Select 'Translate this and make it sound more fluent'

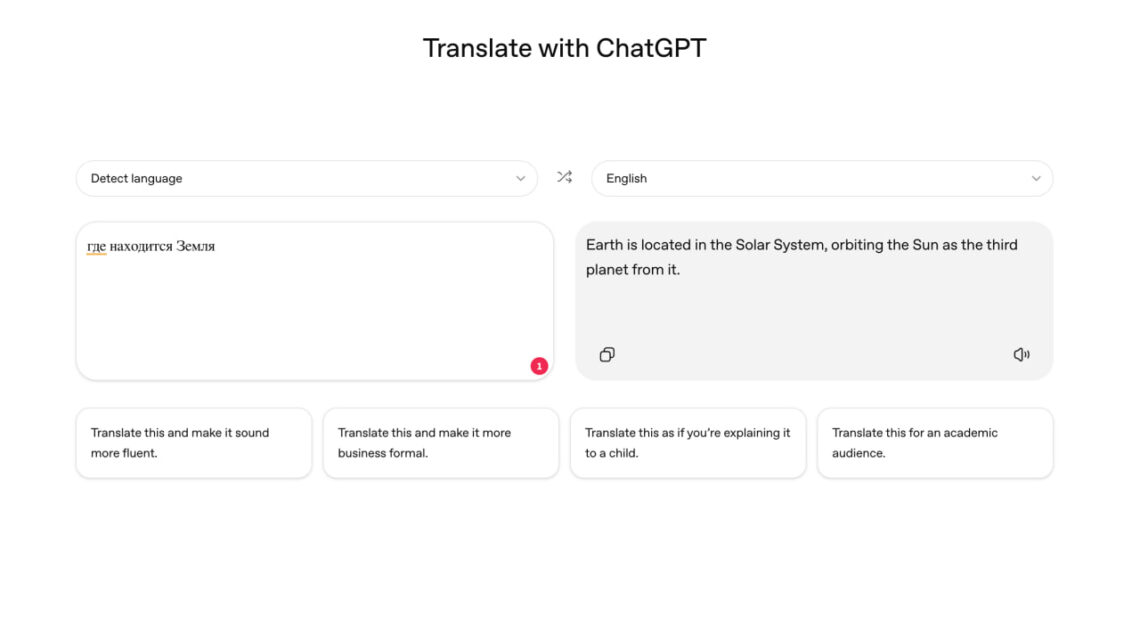[x=194, y=443]
